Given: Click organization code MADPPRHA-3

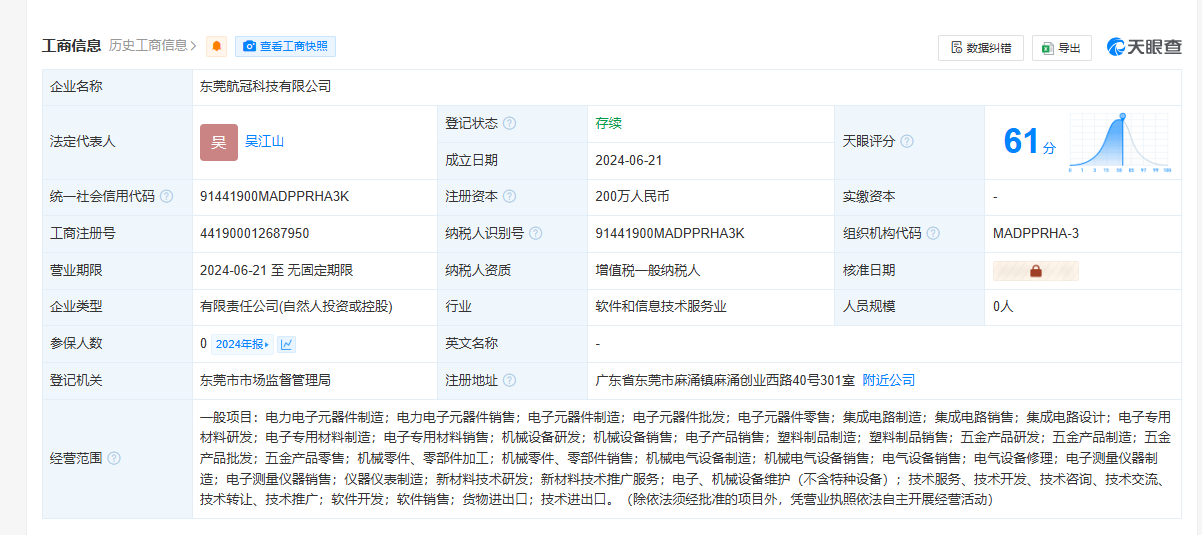Looking at the screenshot, I should tap(1036, 234).
